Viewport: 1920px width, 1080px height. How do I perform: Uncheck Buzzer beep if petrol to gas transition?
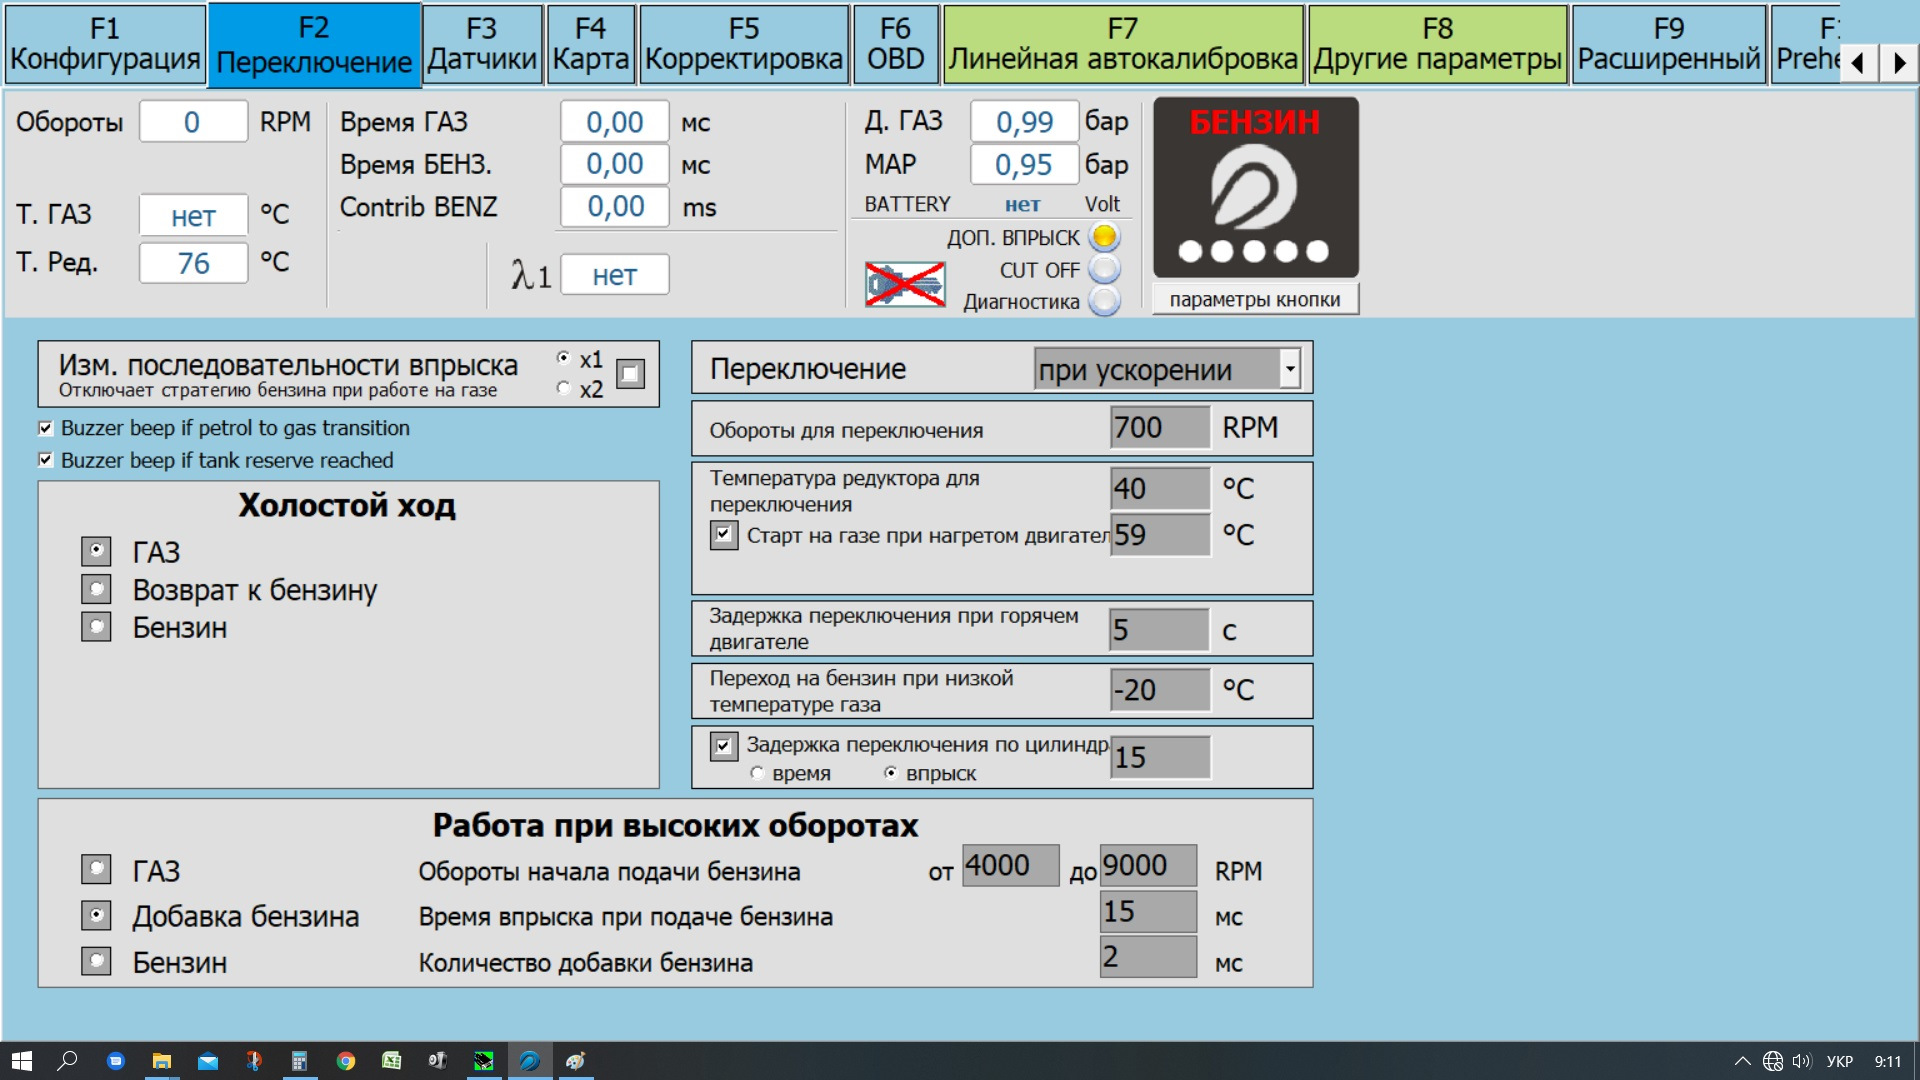(x=46, y=428)
